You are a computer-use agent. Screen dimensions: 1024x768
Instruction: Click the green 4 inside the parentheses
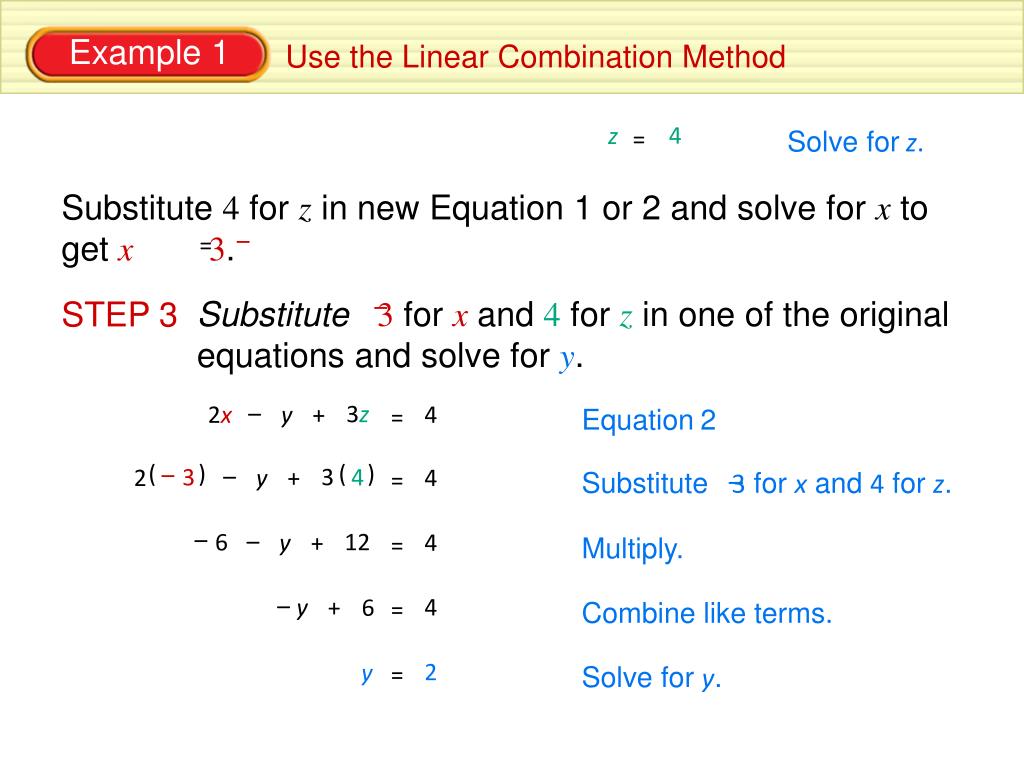click(357, 477)
